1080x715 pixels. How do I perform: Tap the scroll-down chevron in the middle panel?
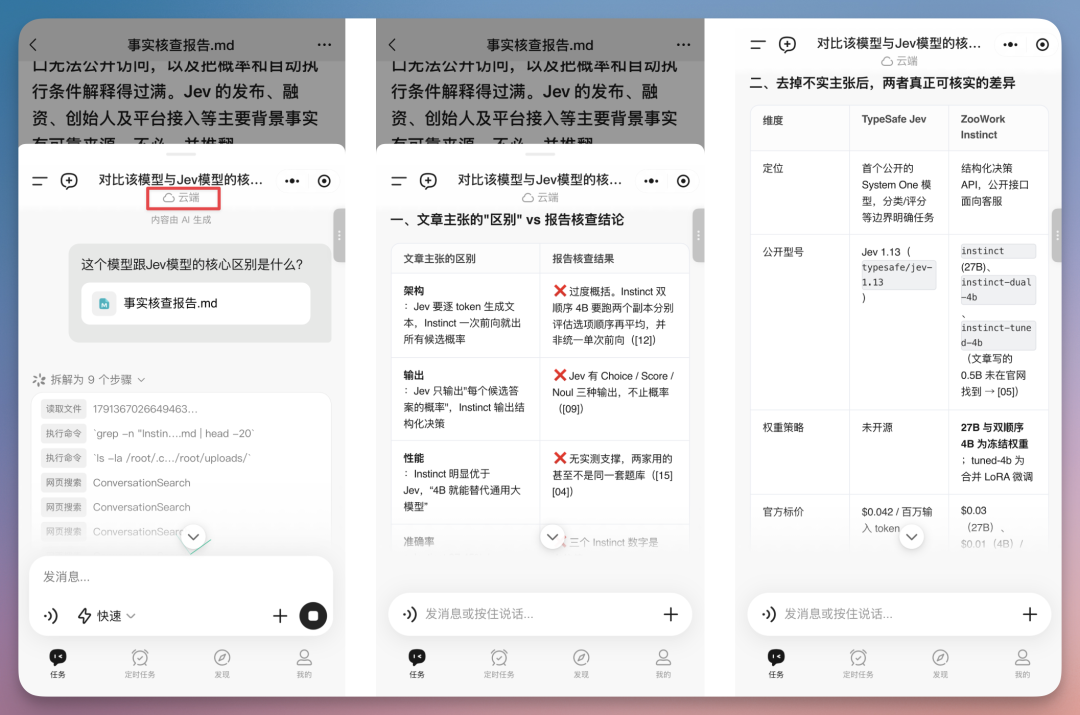[x=552, y=537]
